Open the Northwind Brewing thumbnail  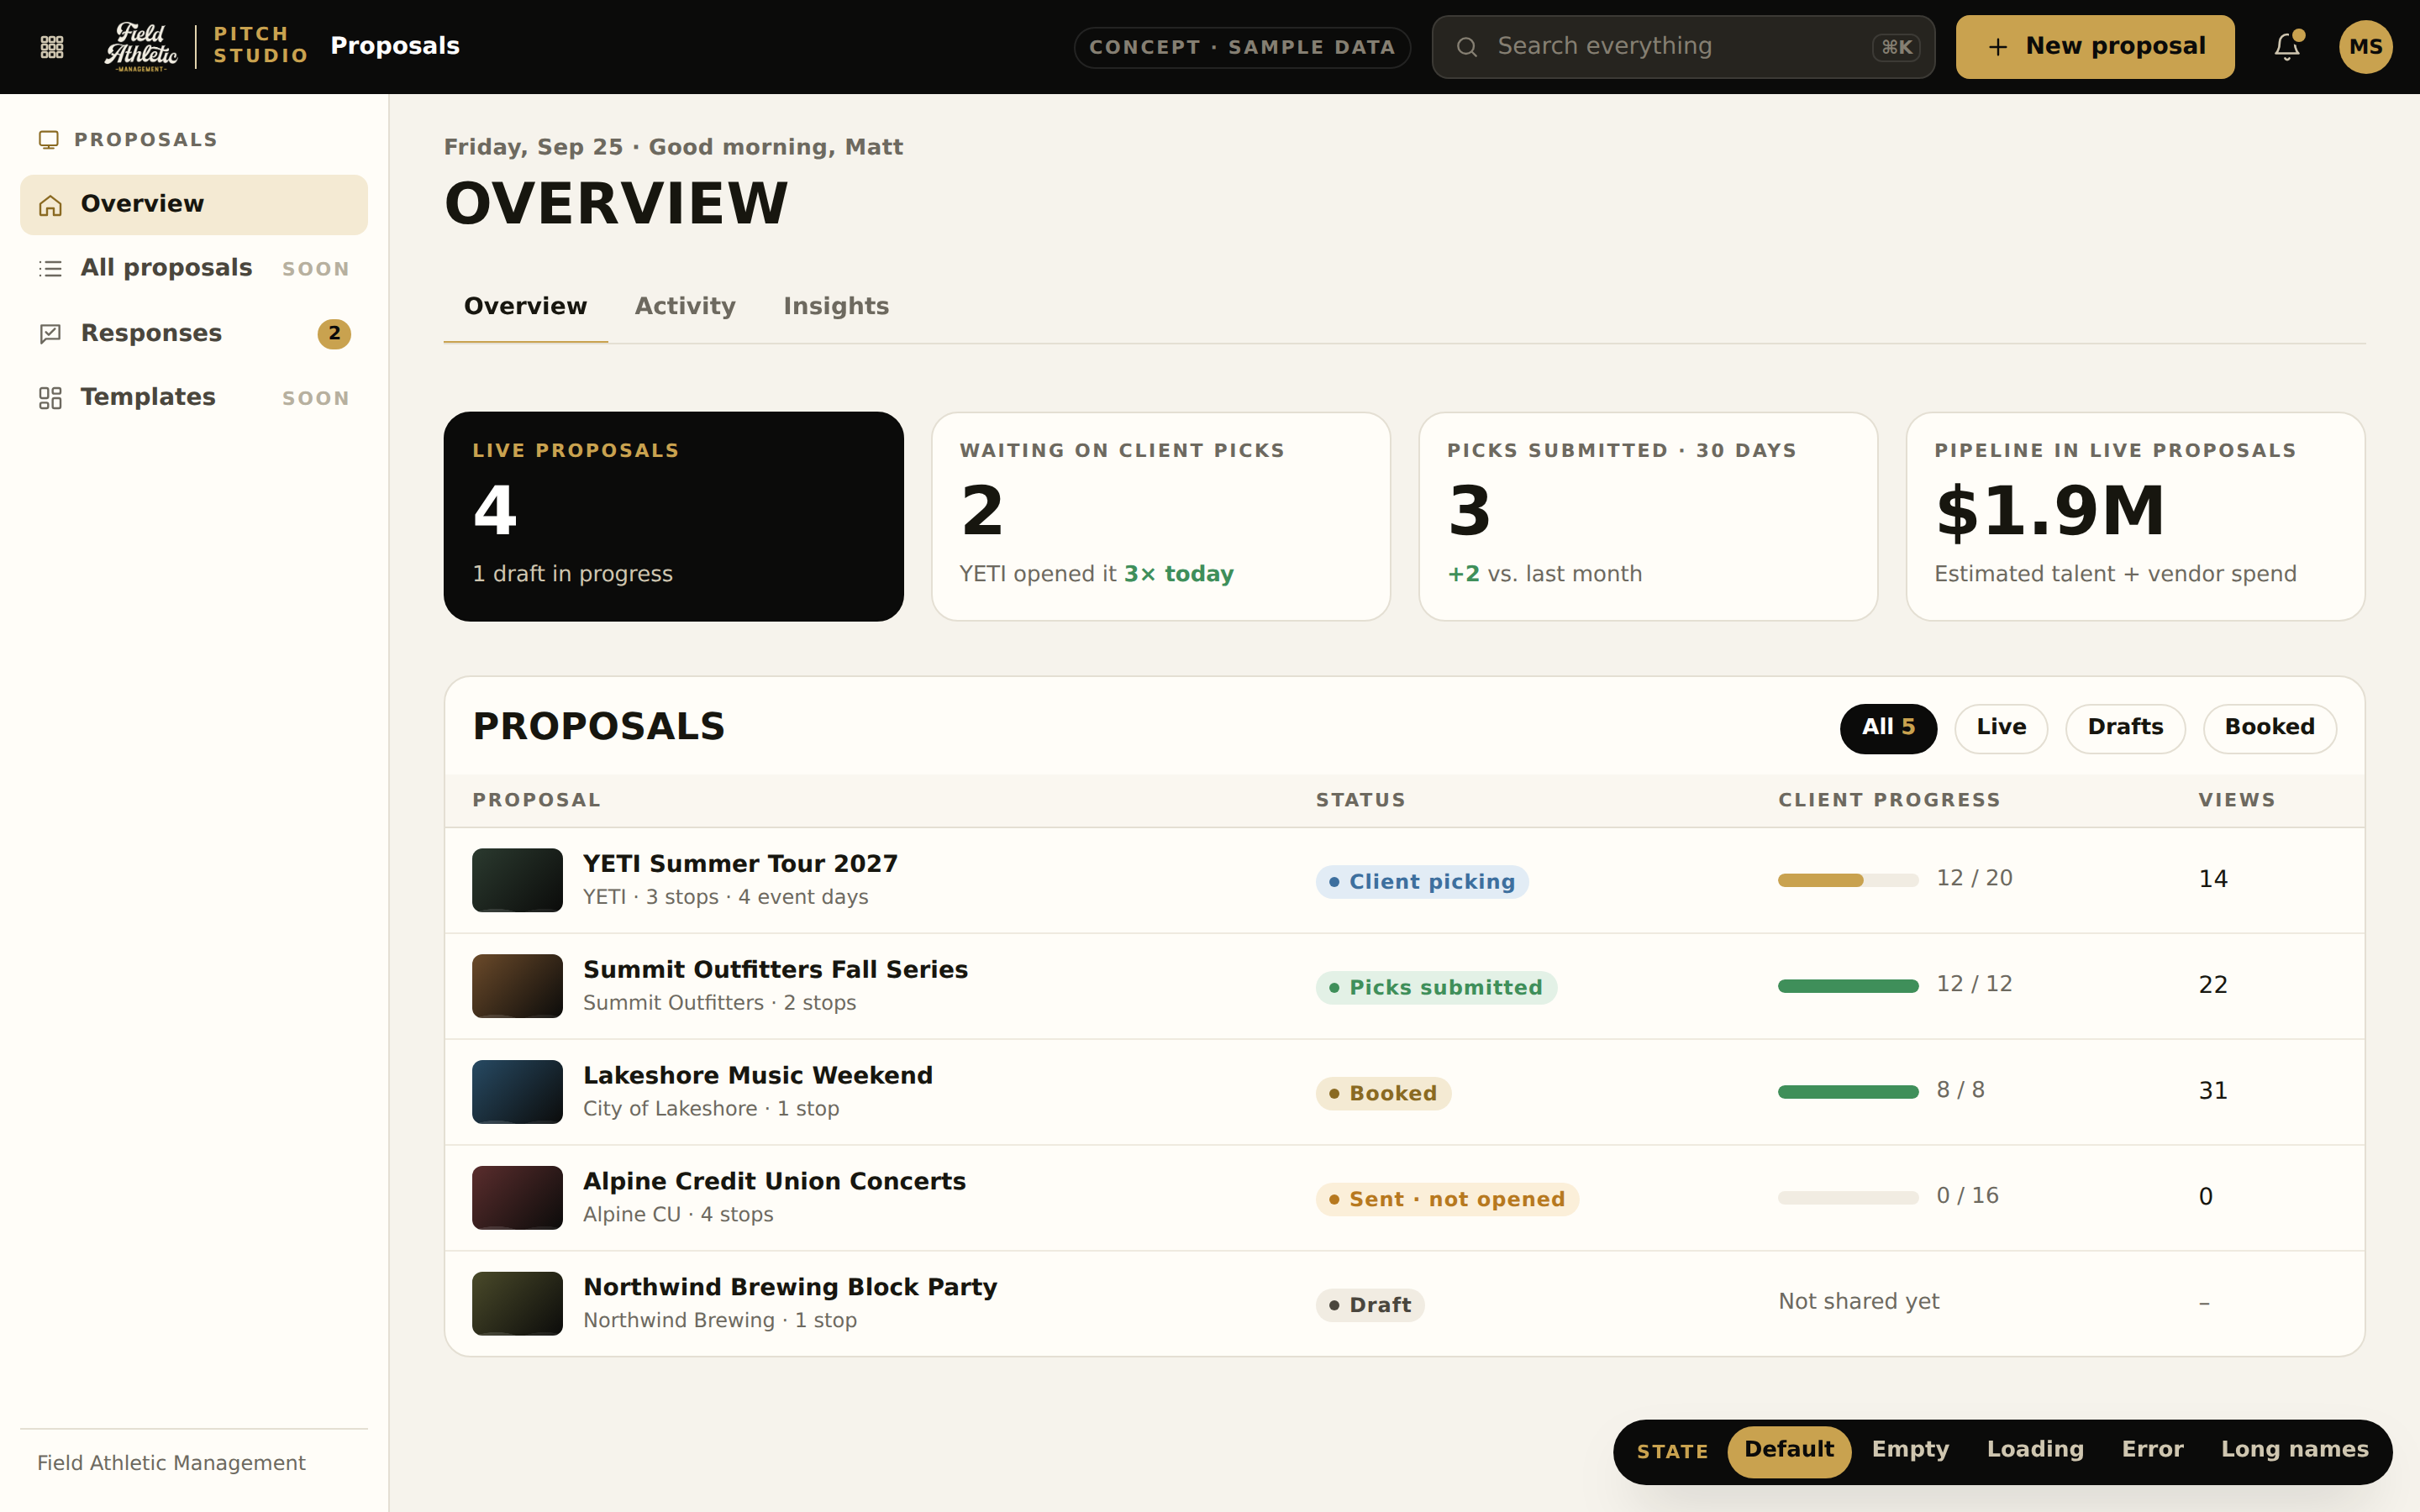click(x=517, y=1304)
